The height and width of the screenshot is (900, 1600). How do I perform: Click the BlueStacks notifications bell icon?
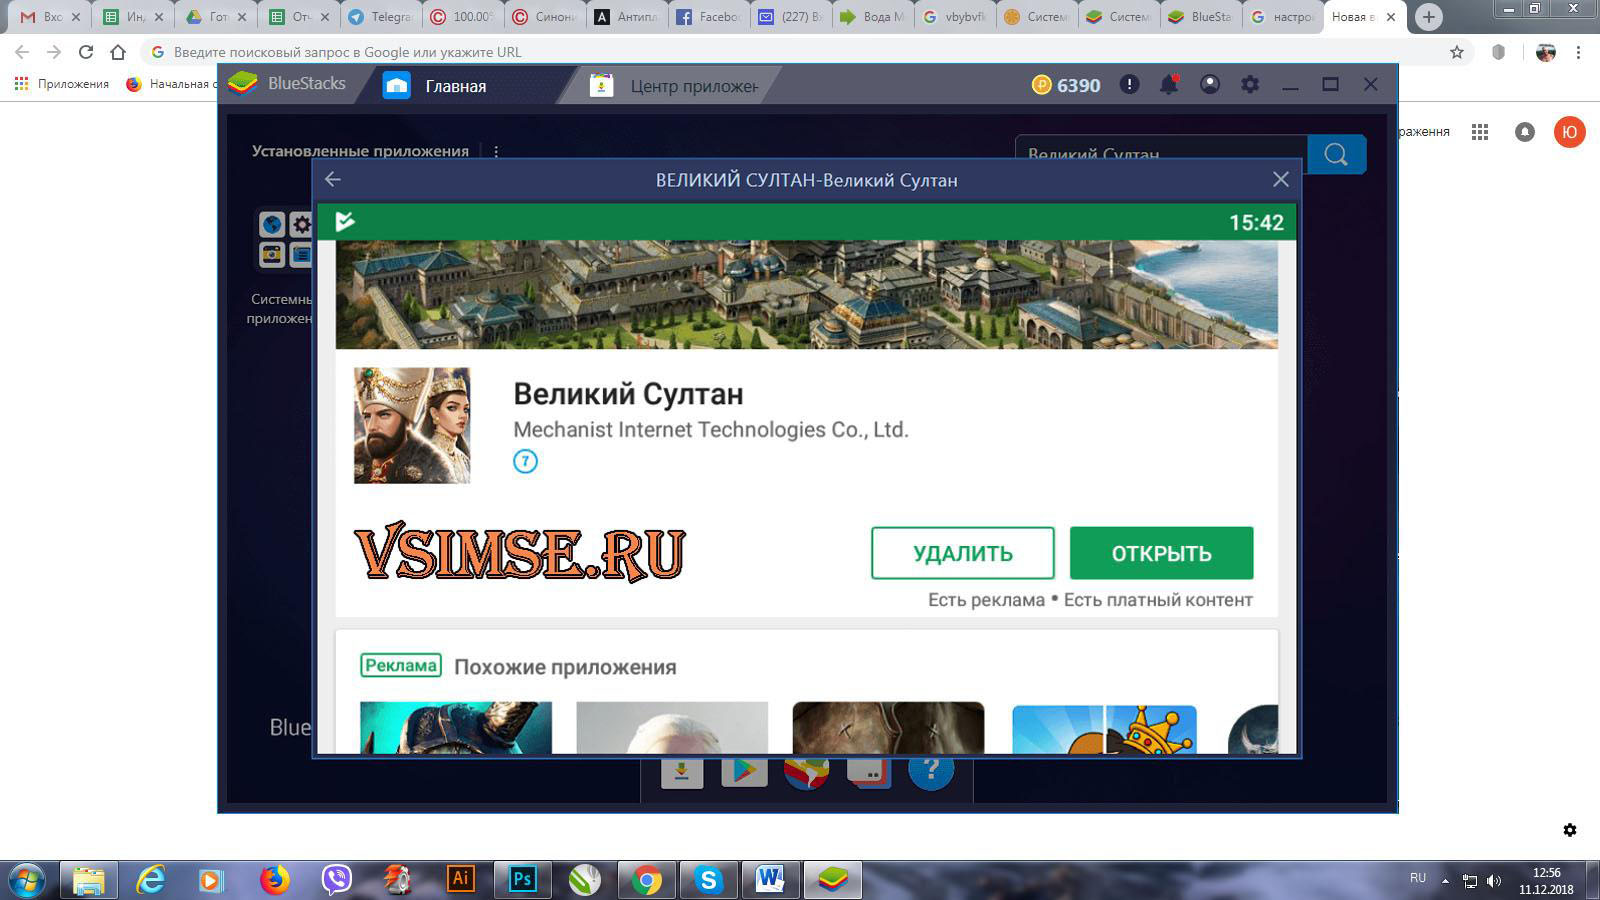(x=1168, y=85)
